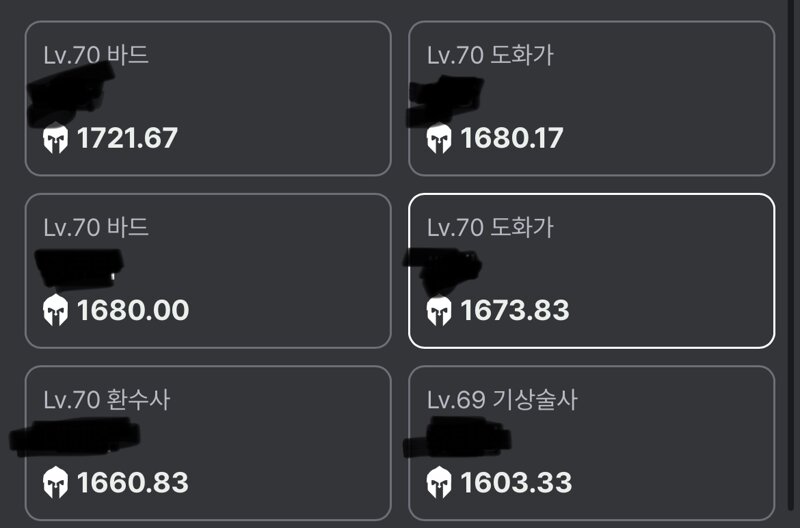The image size is (800, 528).
Task: Select the Lv.70 도화가 card with 1680.17
Action: point(592,98)
